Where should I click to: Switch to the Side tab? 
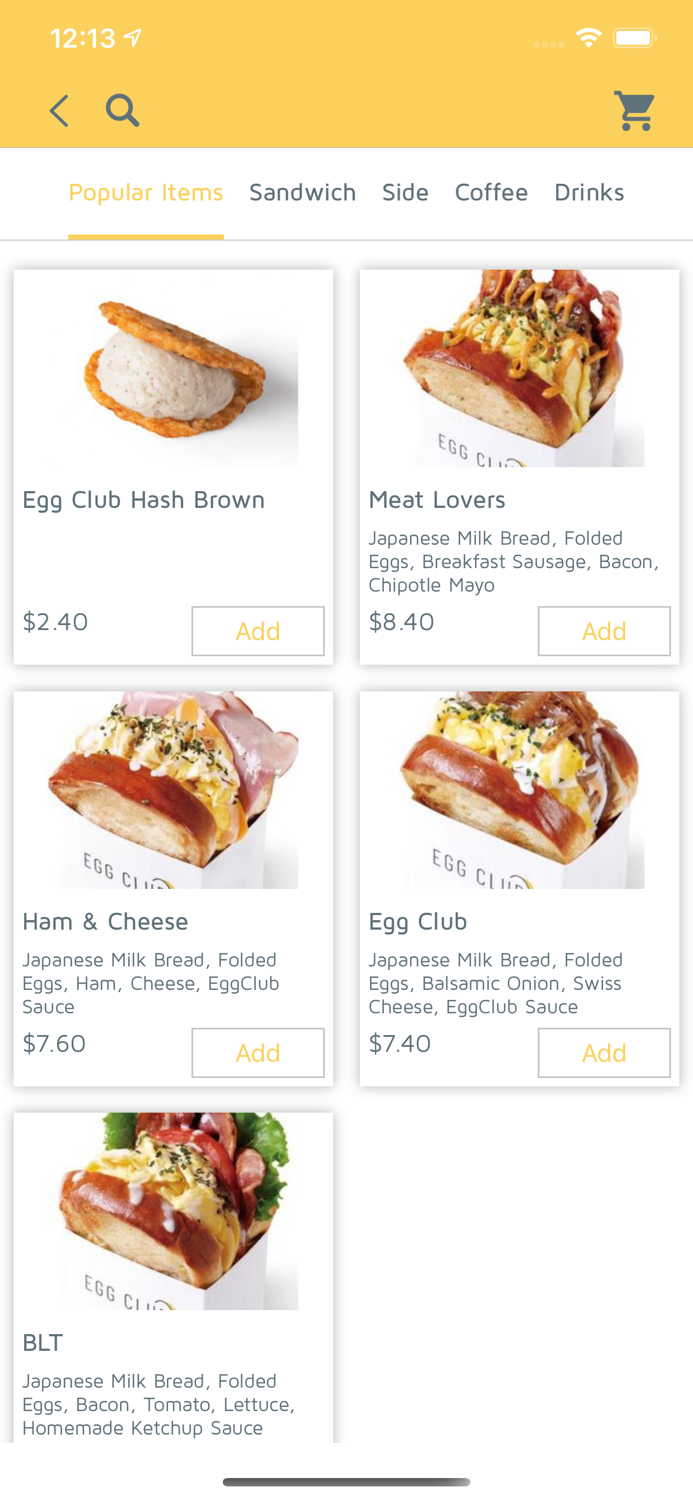(x=406, y=192)
